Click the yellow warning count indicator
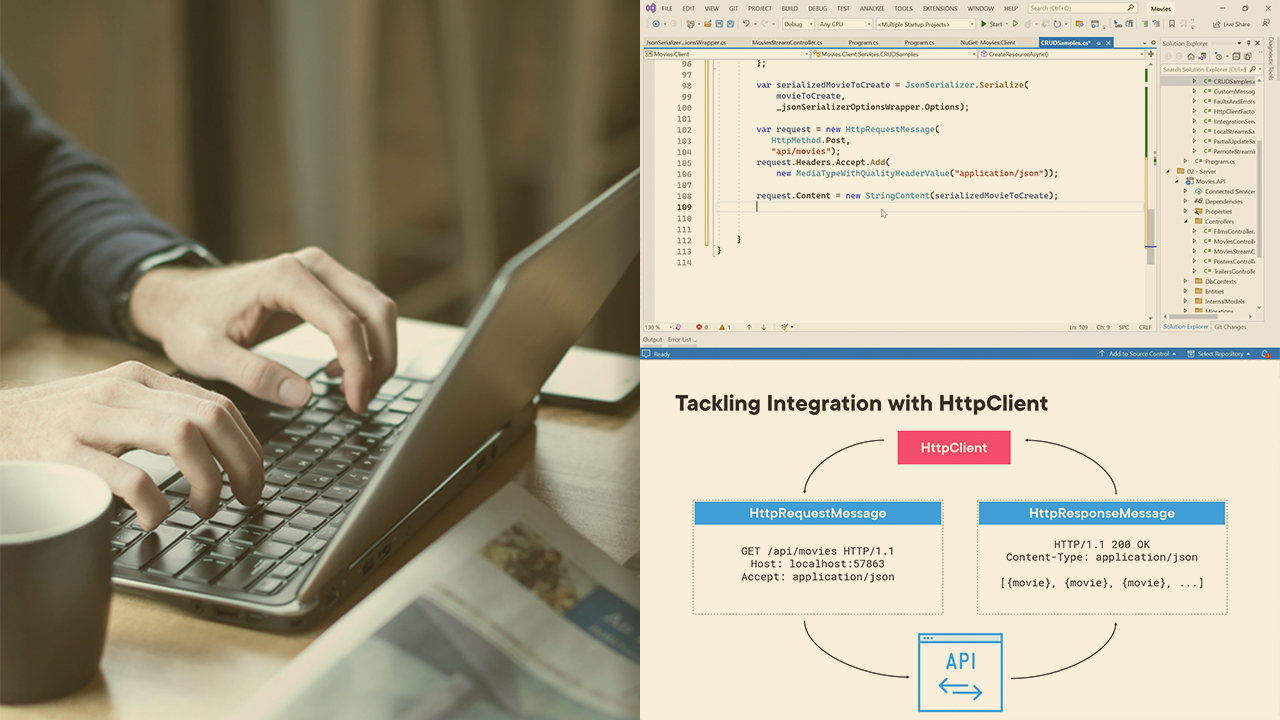This screenshot has width=1280, height=720. [725, 327]
